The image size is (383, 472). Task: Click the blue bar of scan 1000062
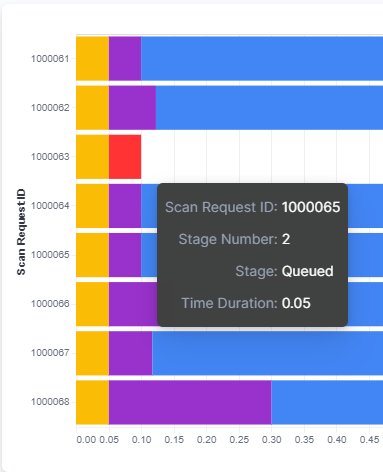point(269,108)
